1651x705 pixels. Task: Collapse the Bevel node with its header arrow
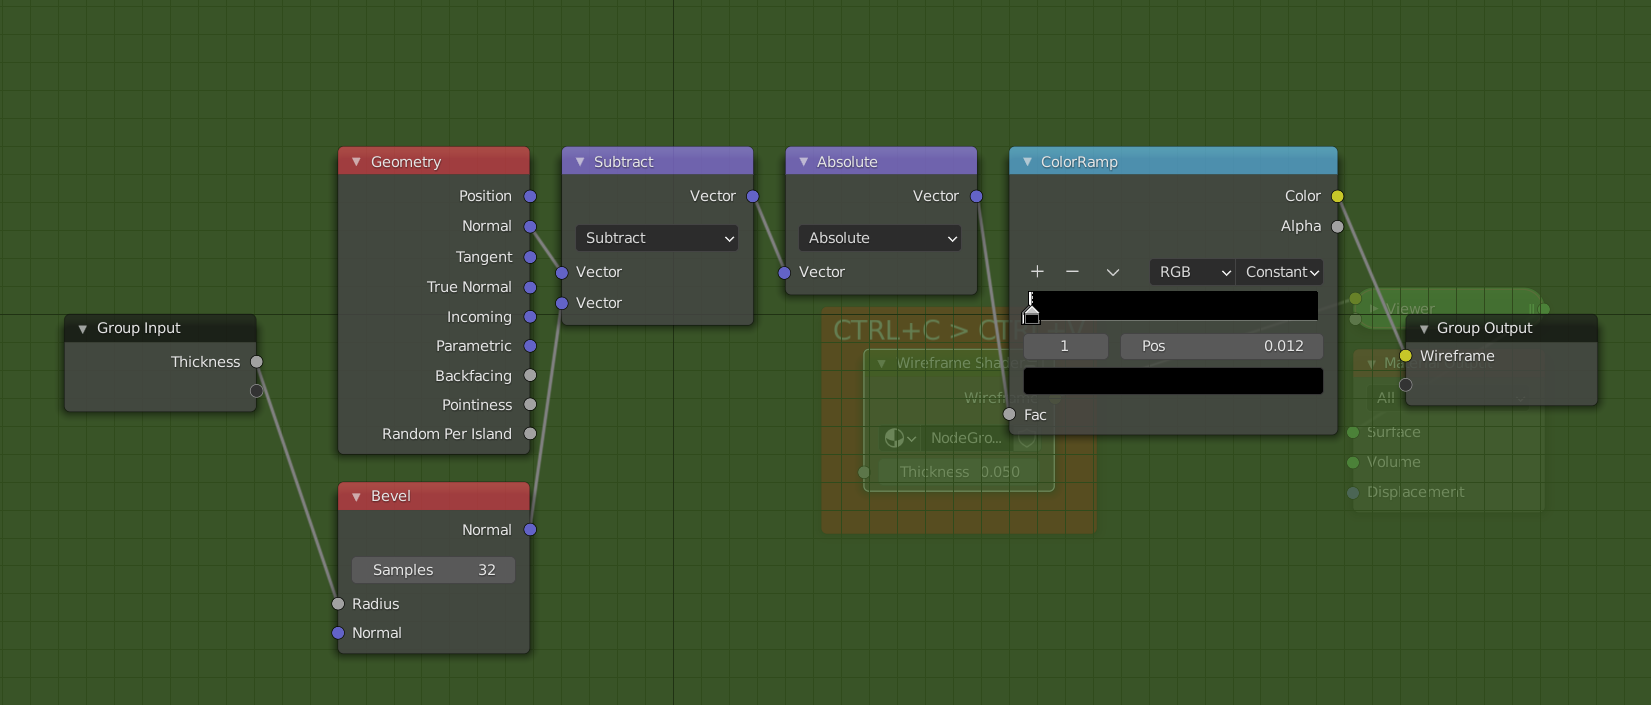pyautogui.click(x=356, y=496)
